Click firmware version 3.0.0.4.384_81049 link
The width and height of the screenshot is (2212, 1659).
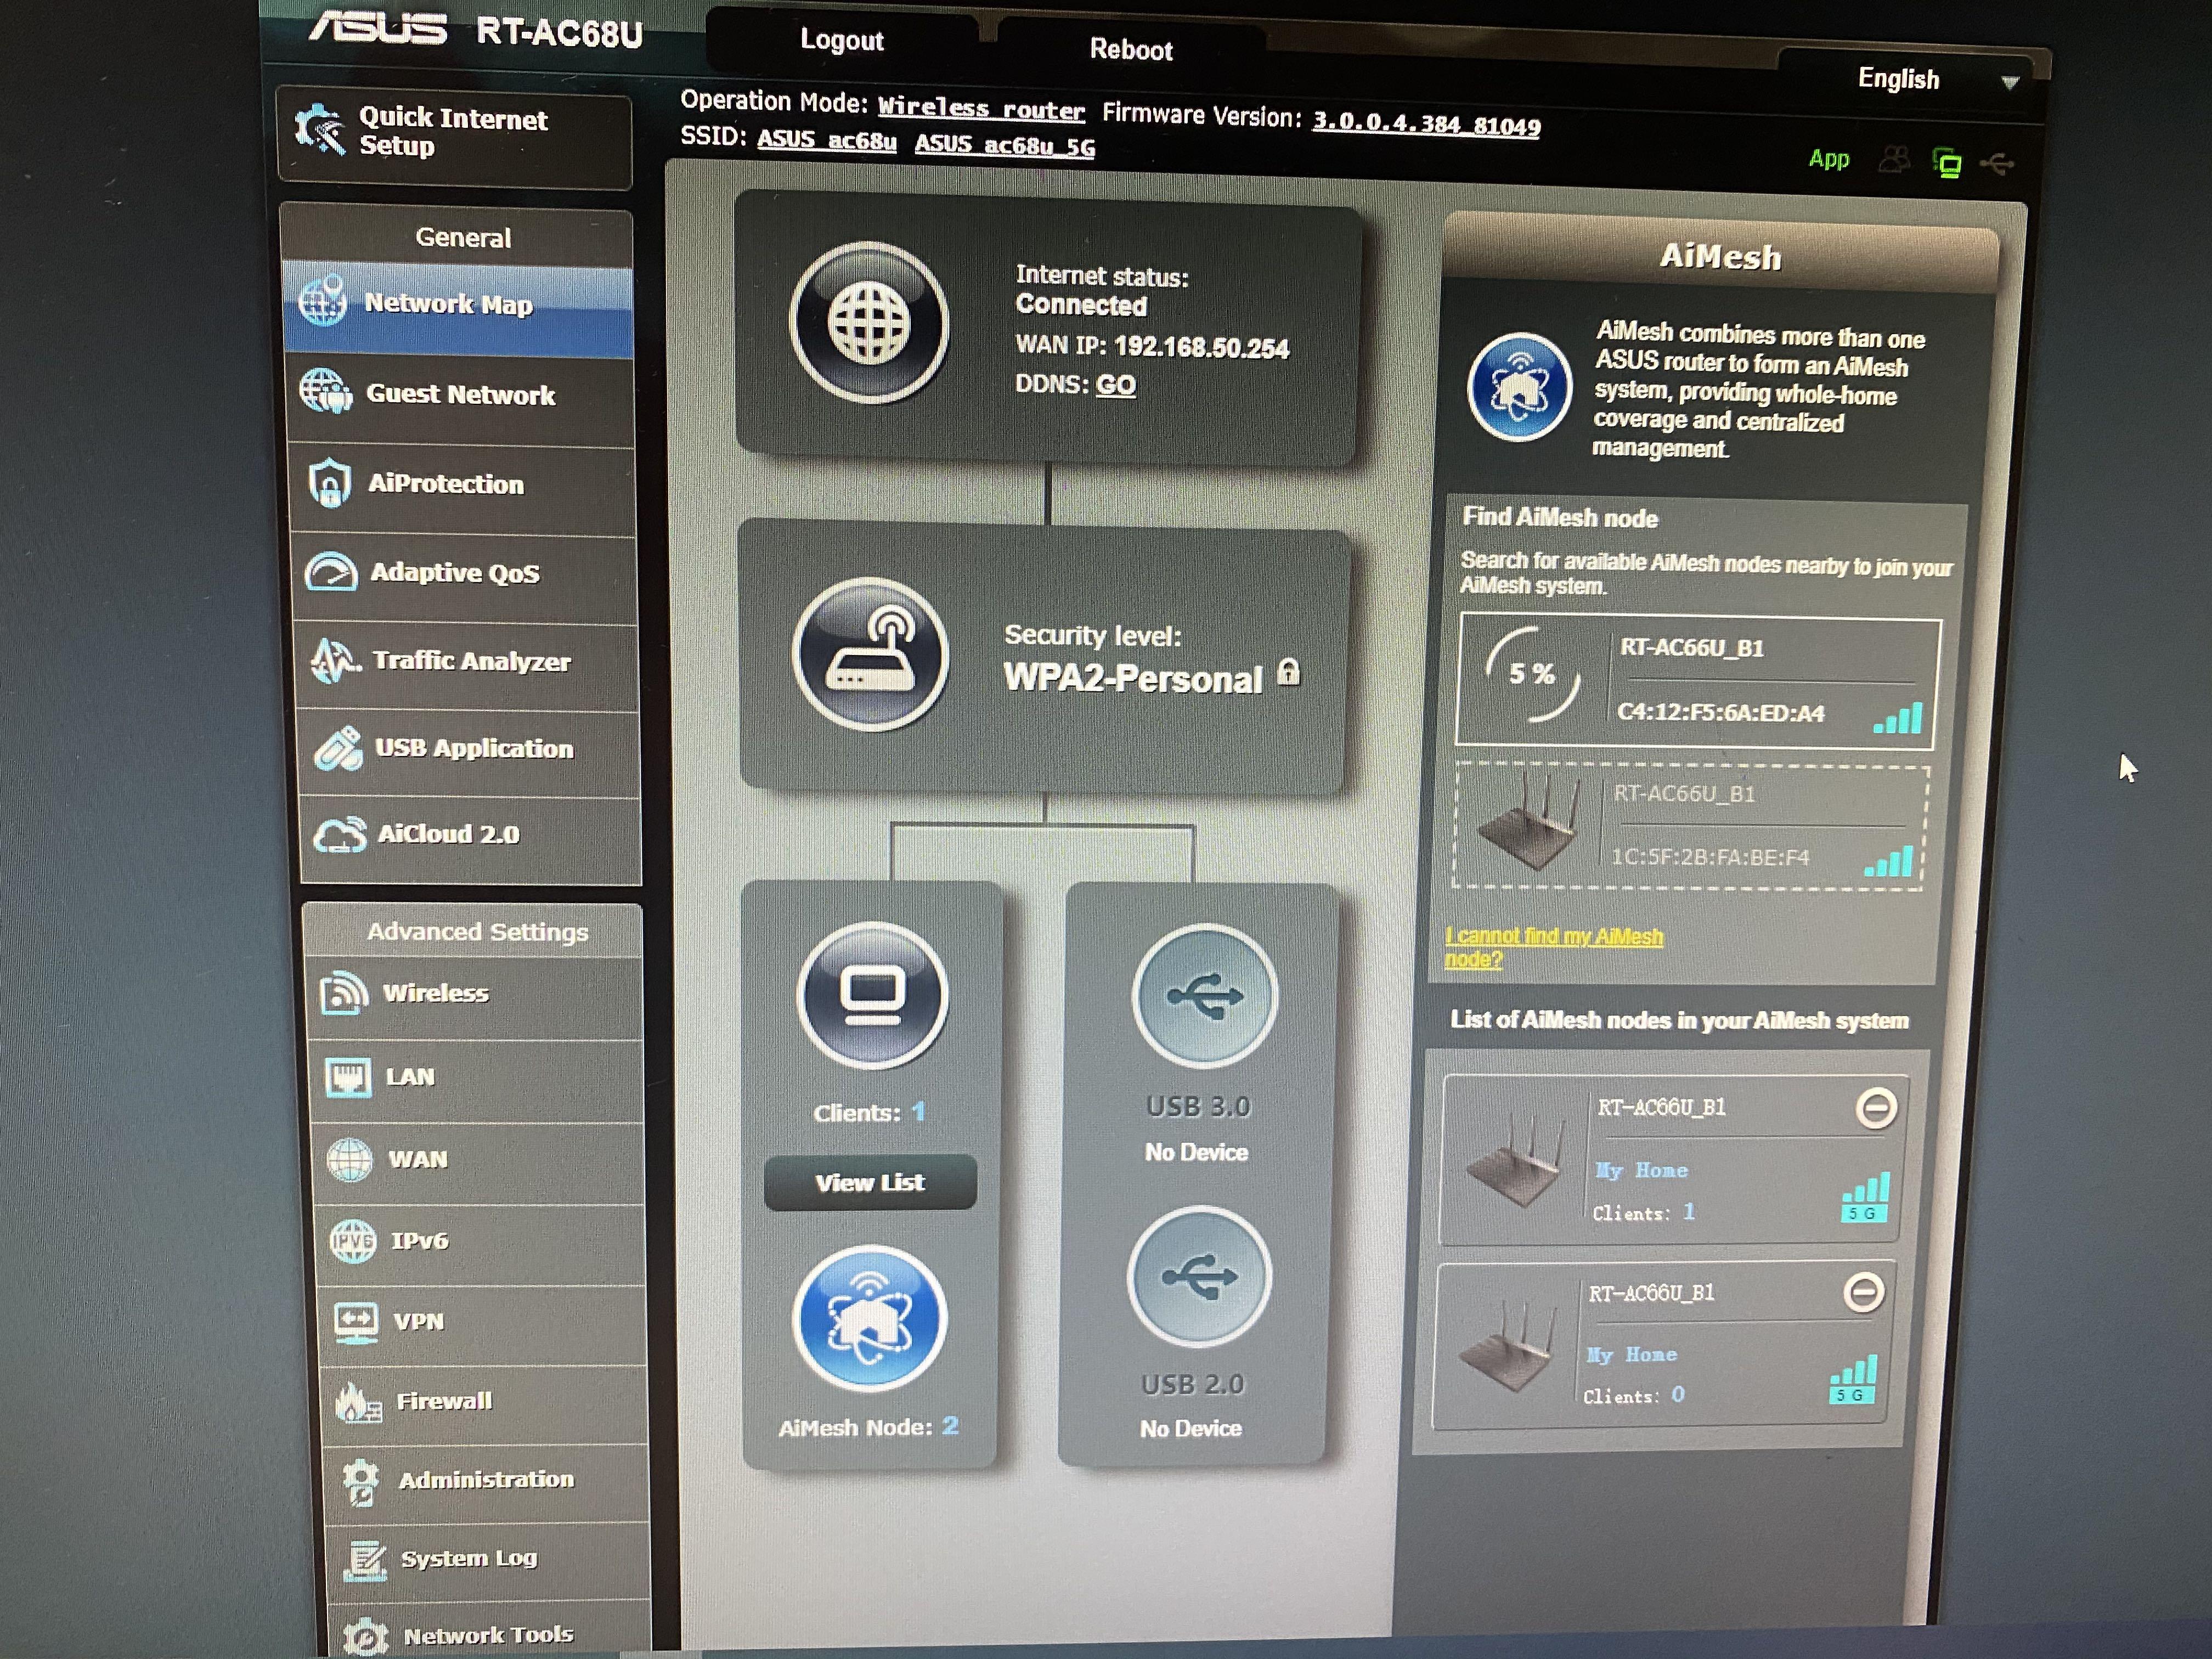click(x=1426, y=124)
